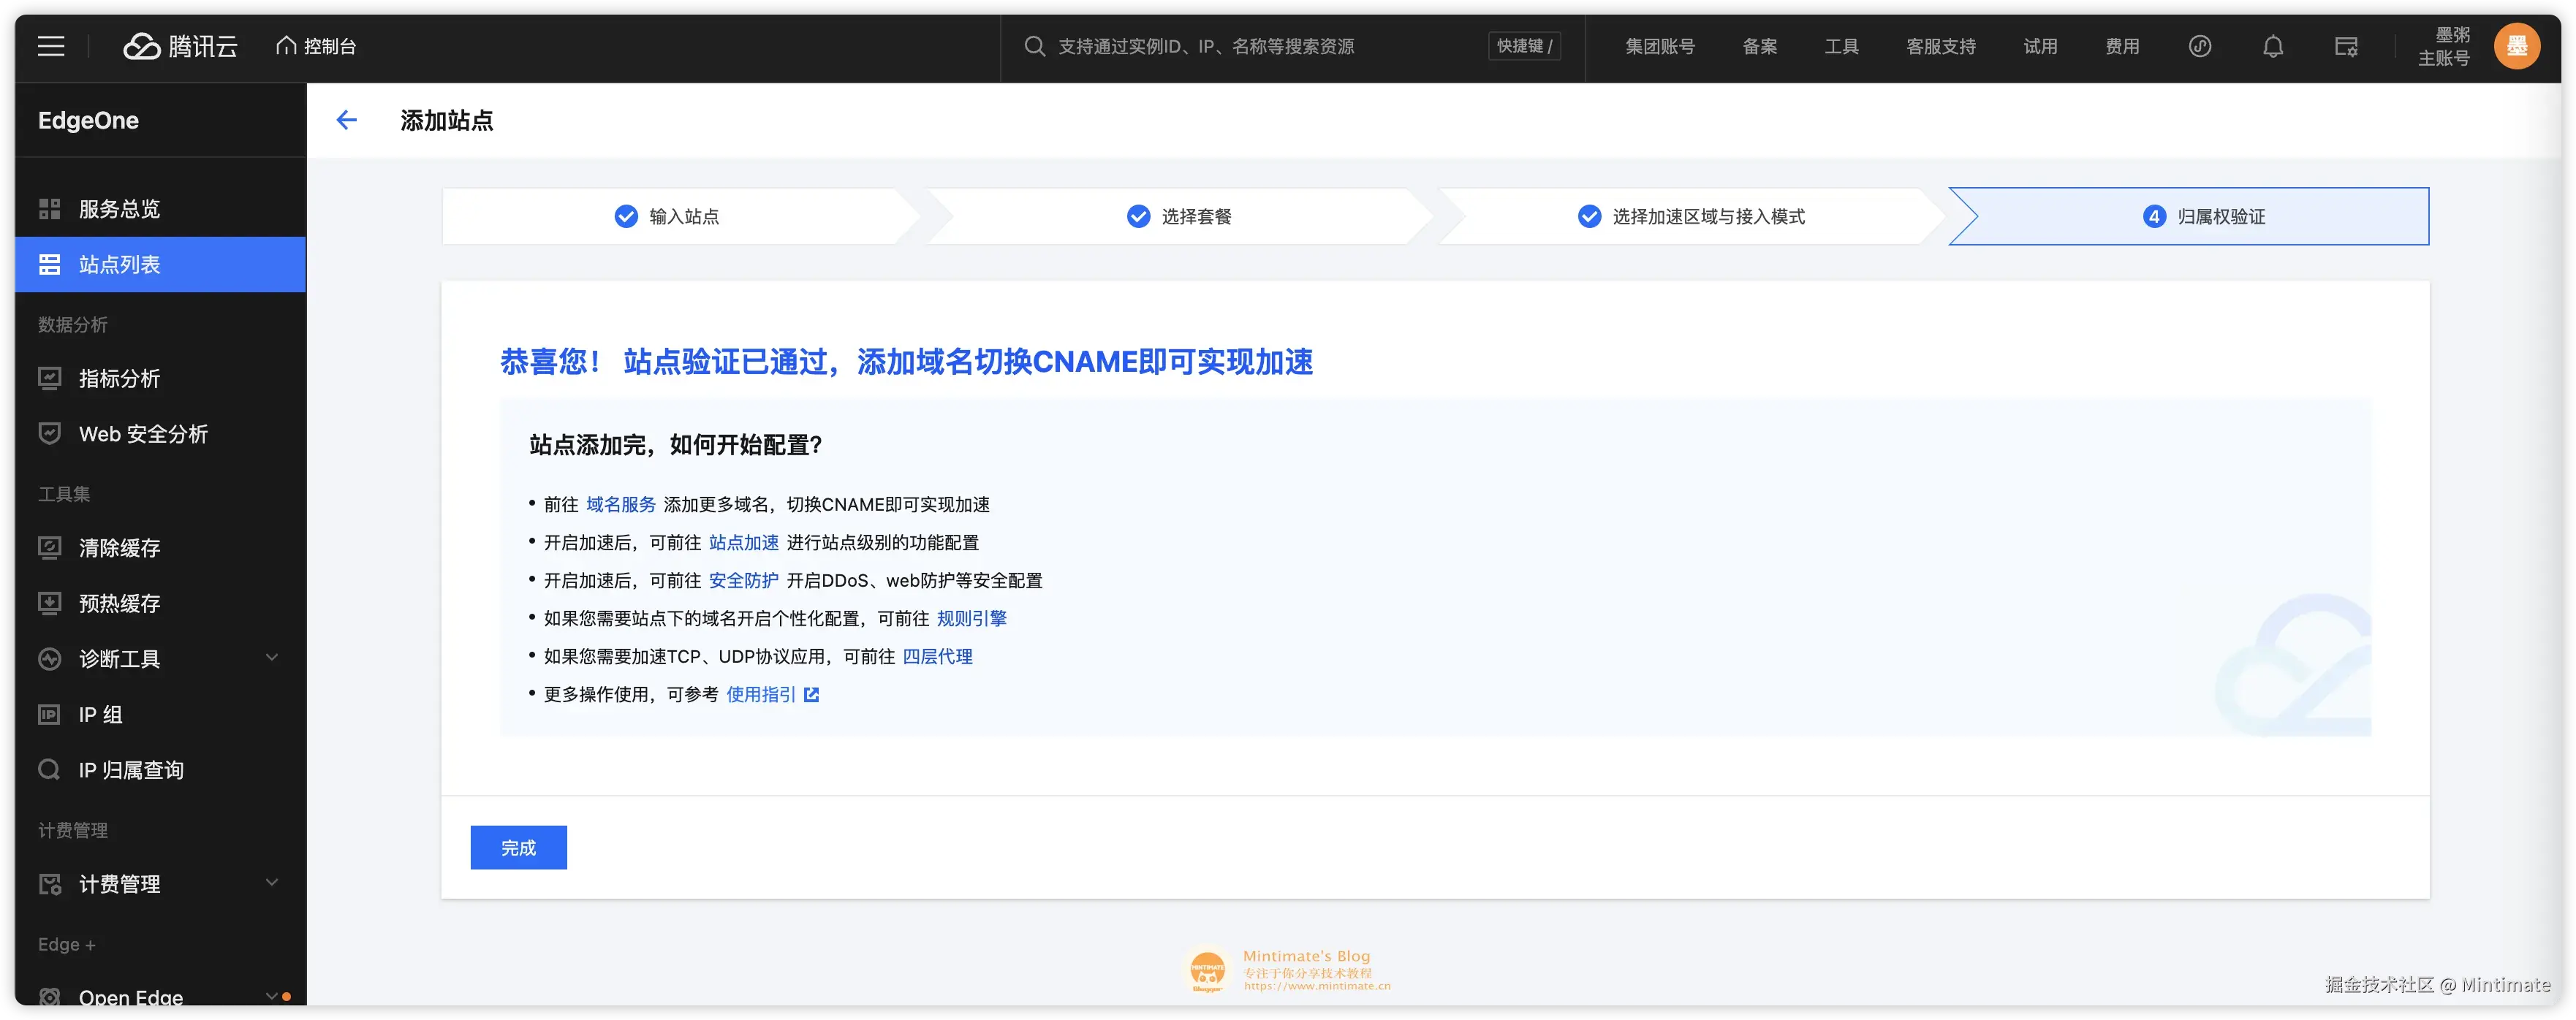Expand the 计费管理 submenu
This screenshot has height=1020, width=2576.
(x=271, y=883)
